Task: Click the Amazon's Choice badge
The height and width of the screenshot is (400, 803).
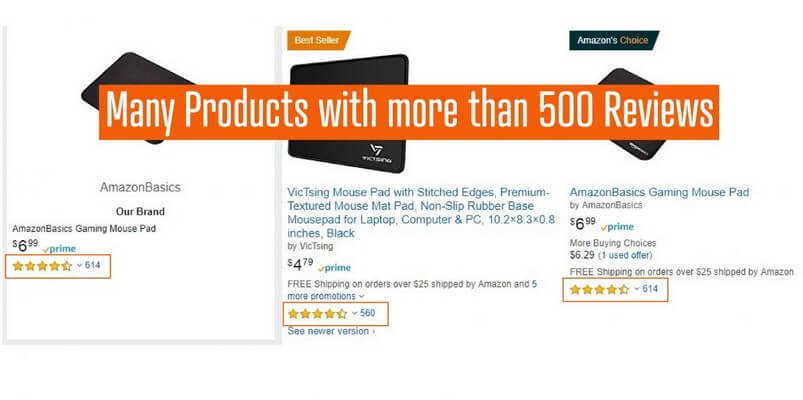Action: click(x=614, y=40)
